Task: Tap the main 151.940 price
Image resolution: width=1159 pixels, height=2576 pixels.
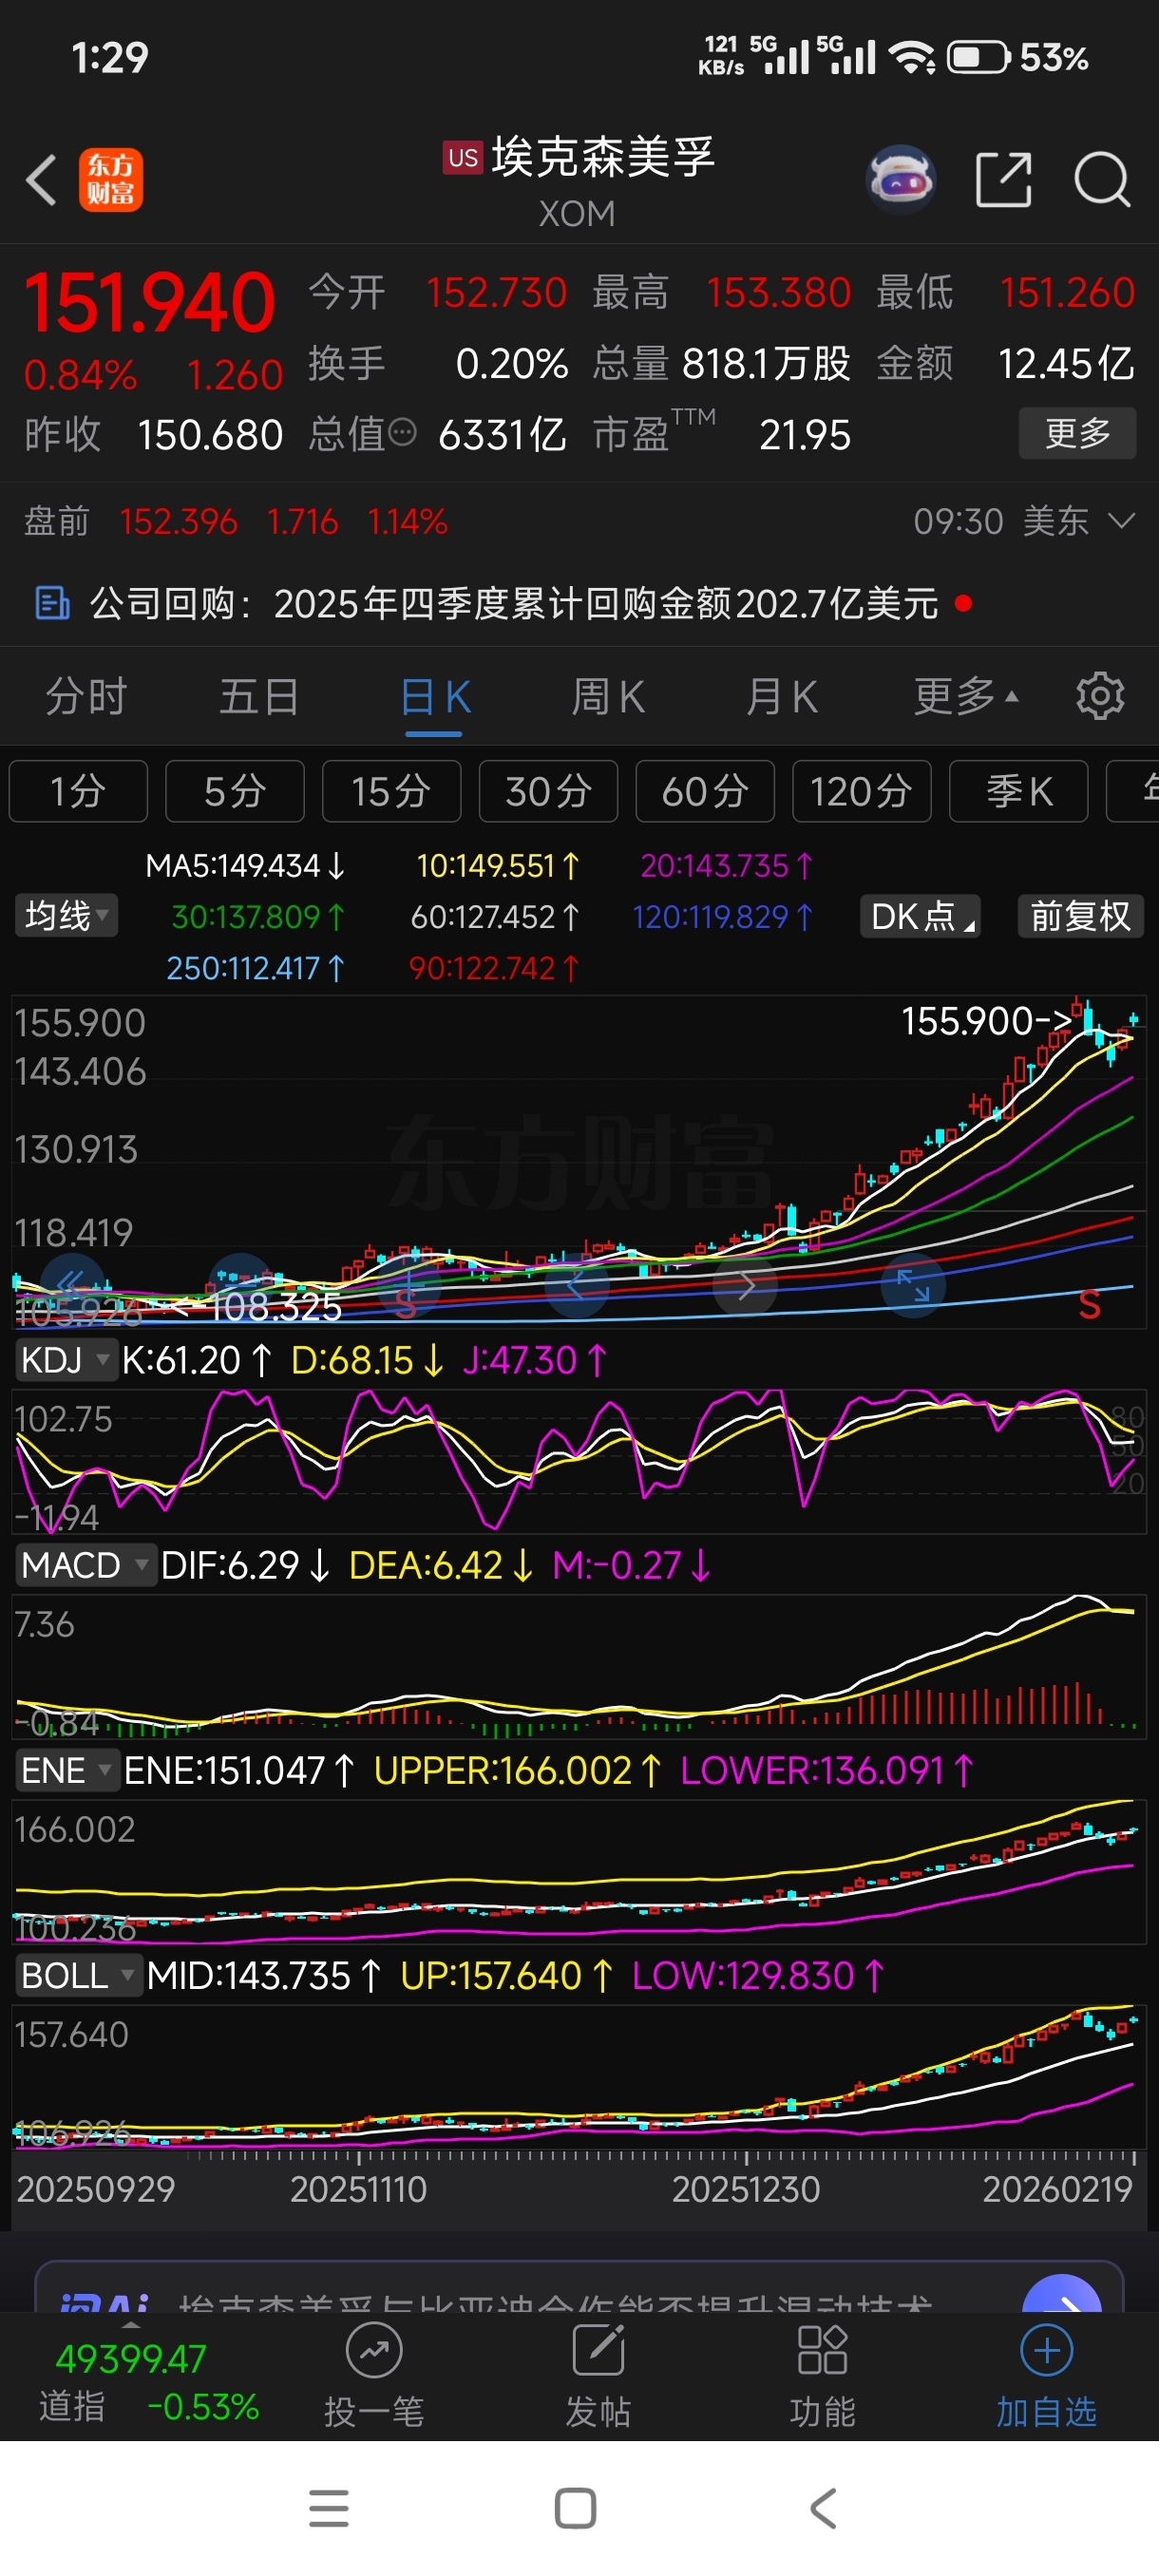Action: pyautogui.click(x=149, y=303)
